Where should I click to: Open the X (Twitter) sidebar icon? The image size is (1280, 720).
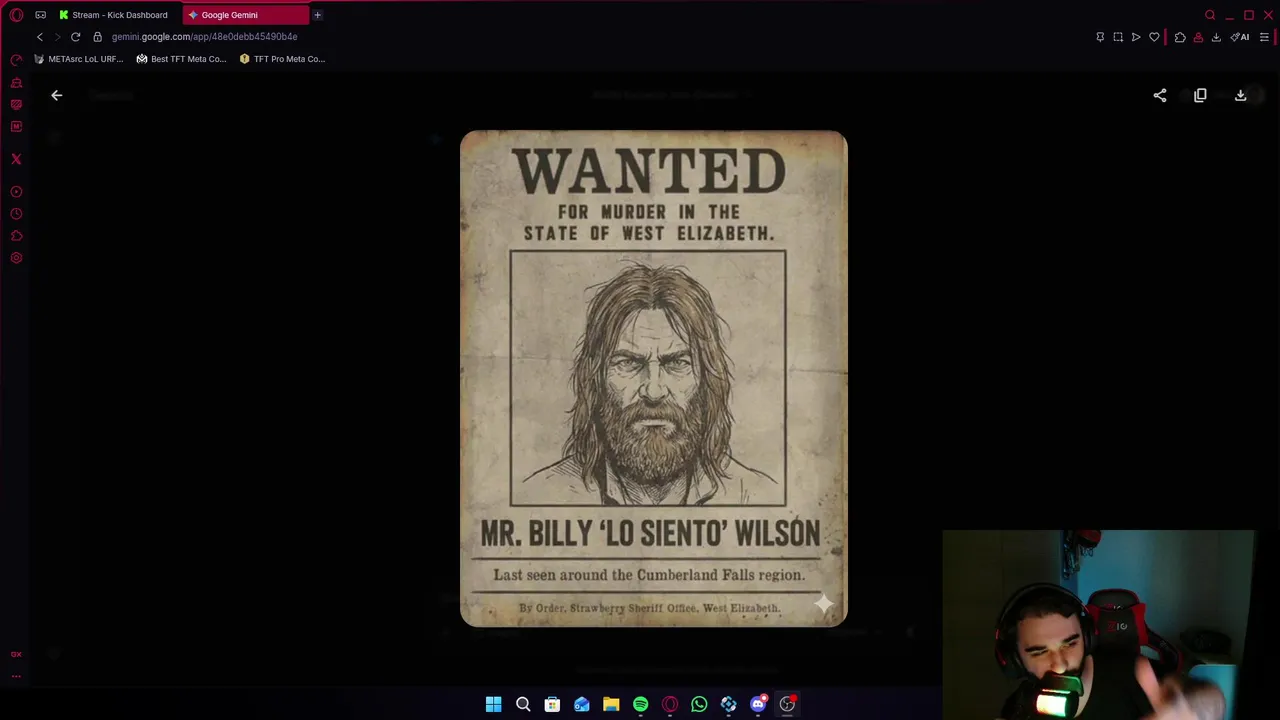click(16, 159)
